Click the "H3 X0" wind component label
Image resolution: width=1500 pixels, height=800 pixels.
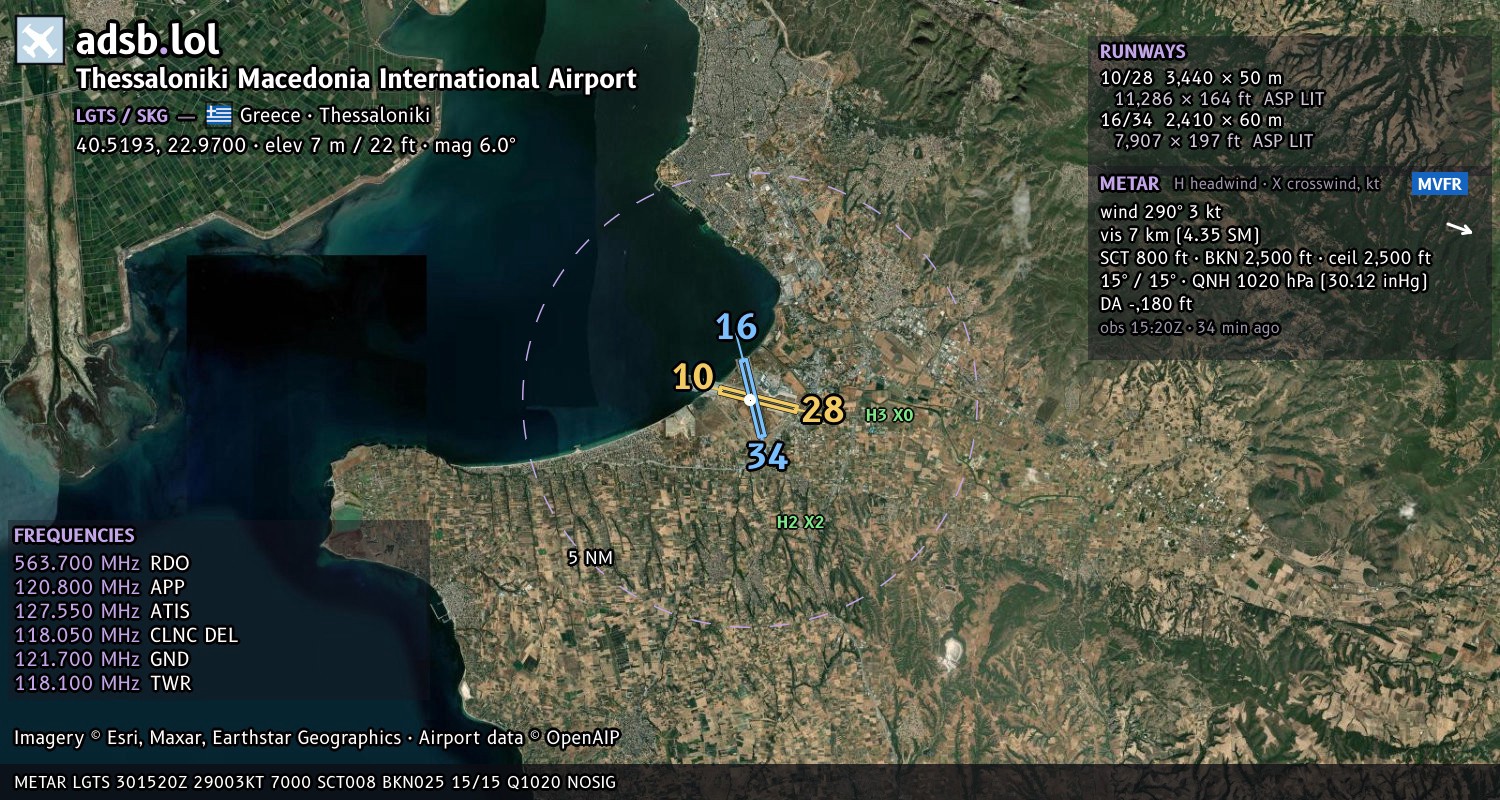click(x=889, y=415)
